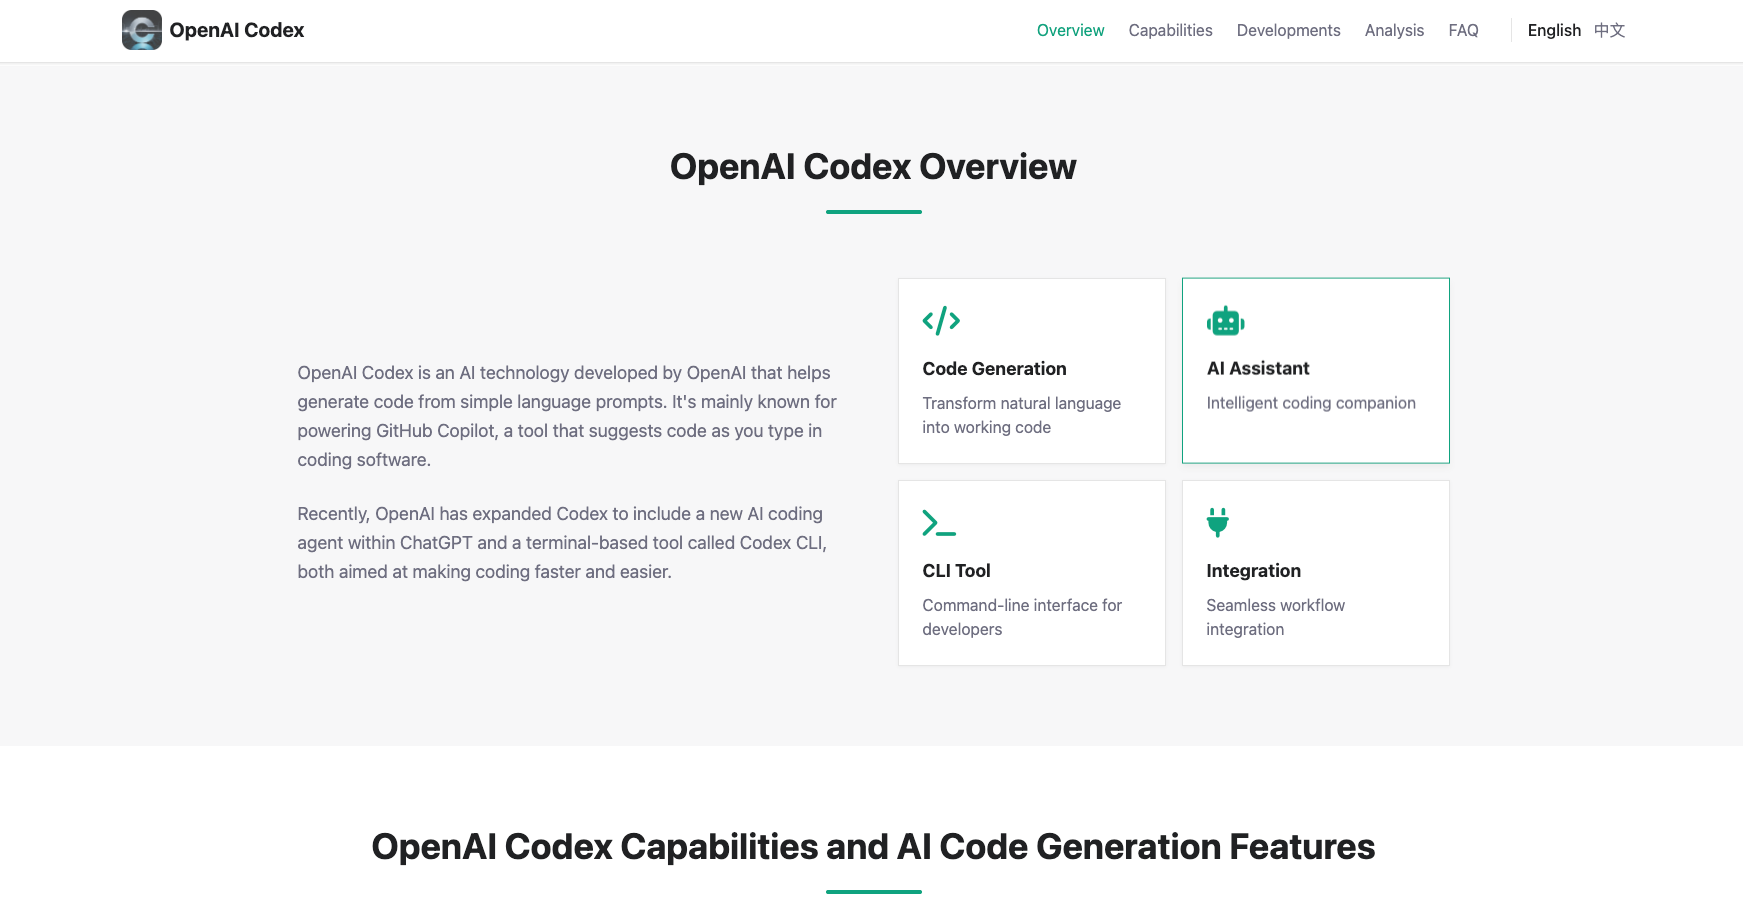
Task: Open the Overview nav item
Action: (1070, 30)
